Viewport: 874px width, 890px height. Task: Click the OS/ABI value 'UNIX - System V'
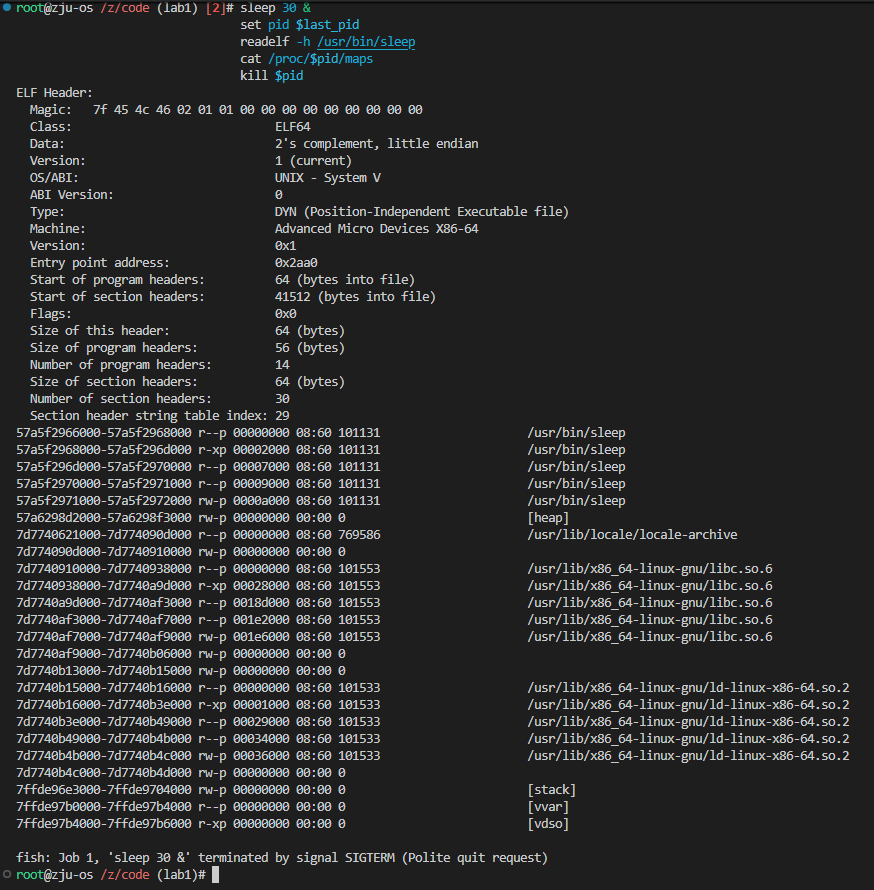tap(328, 178)
